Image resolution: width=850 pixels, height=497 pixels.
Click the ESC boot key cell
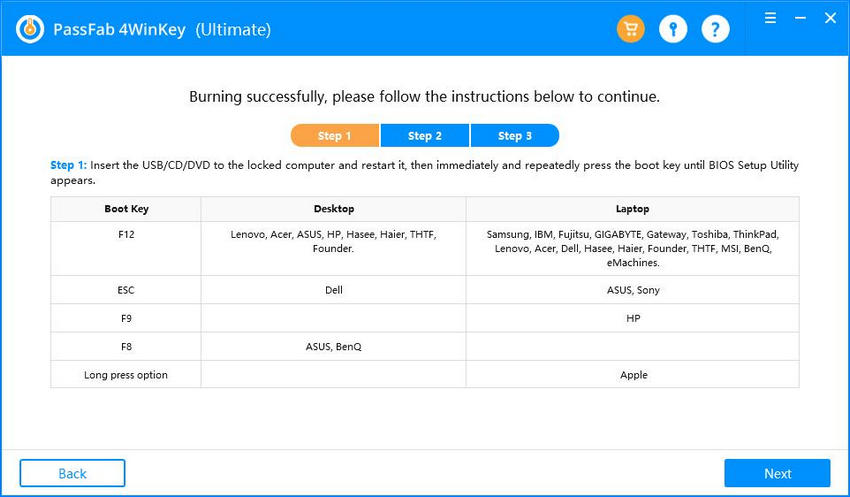click(126, 290)
